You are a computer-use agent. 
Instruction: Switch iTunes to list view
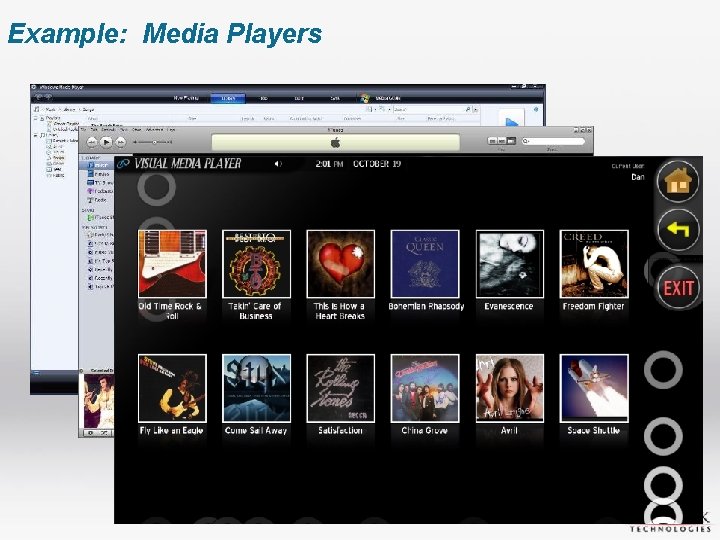pos(492,141)
